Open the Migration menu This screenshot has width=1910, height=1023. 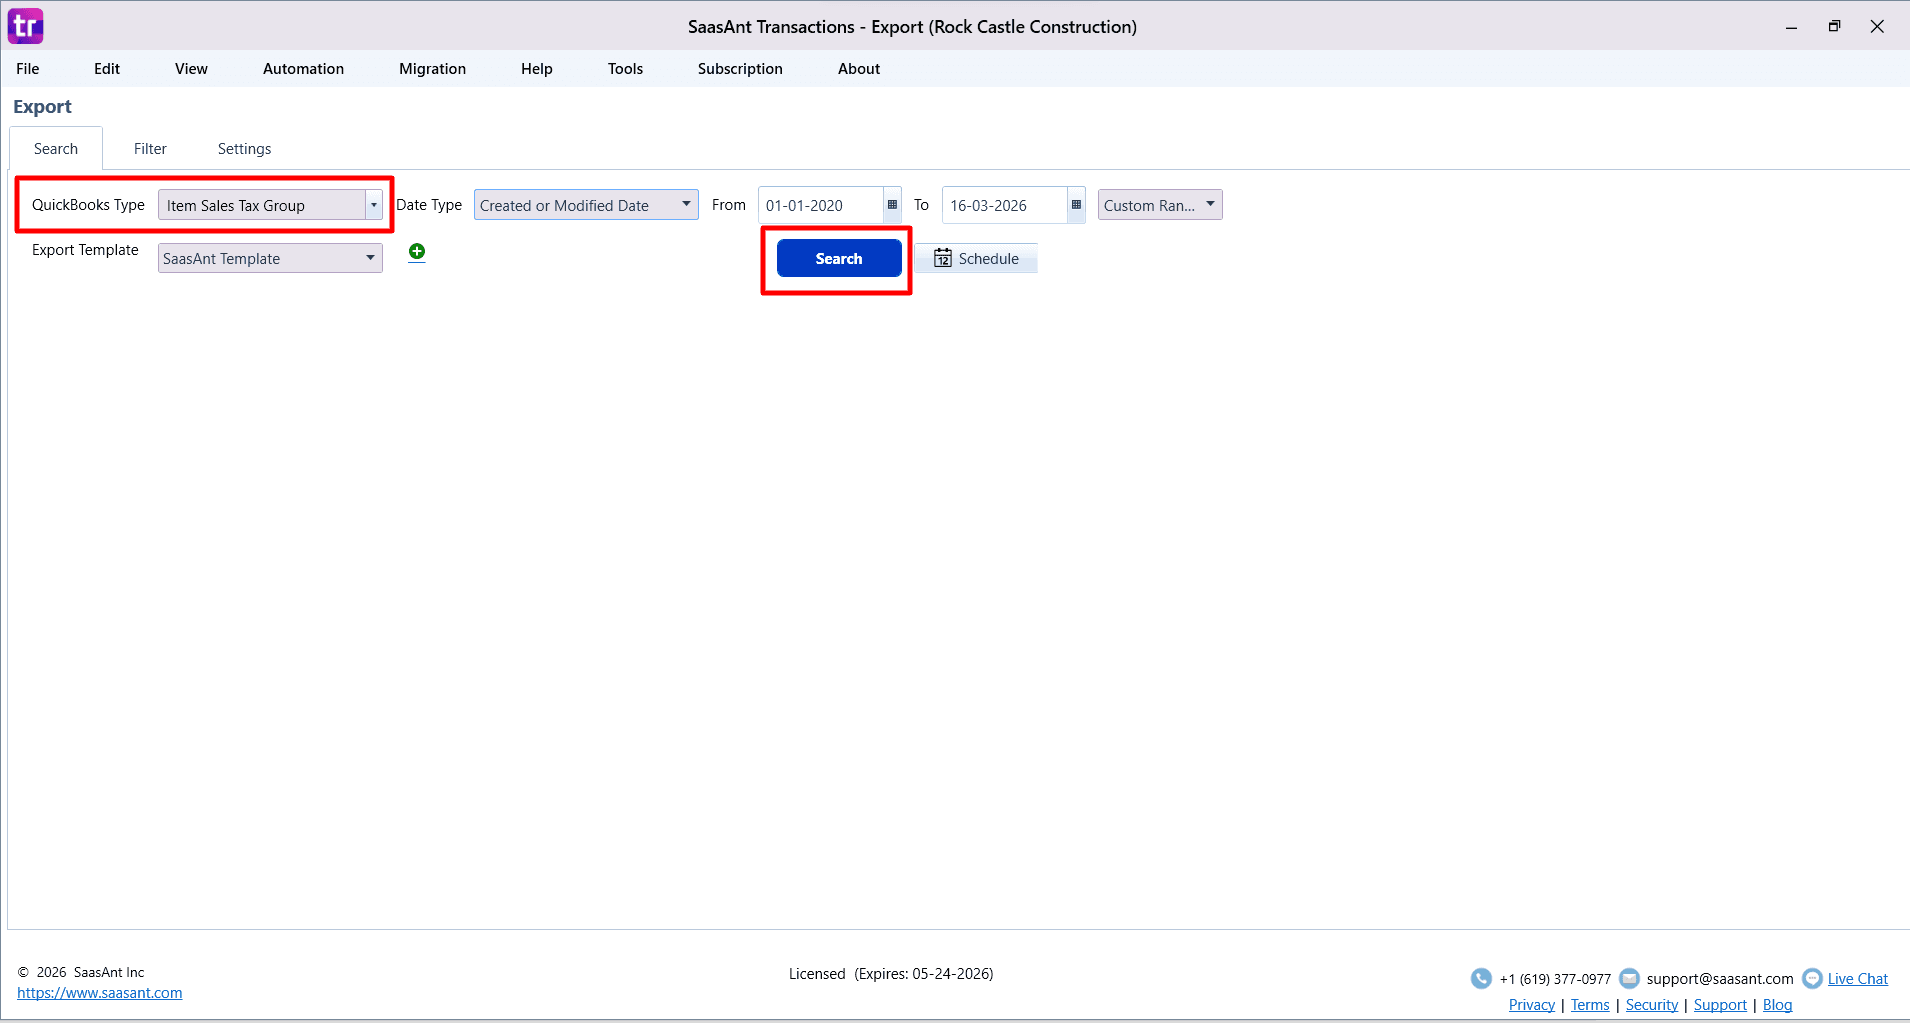click(432, 69)
